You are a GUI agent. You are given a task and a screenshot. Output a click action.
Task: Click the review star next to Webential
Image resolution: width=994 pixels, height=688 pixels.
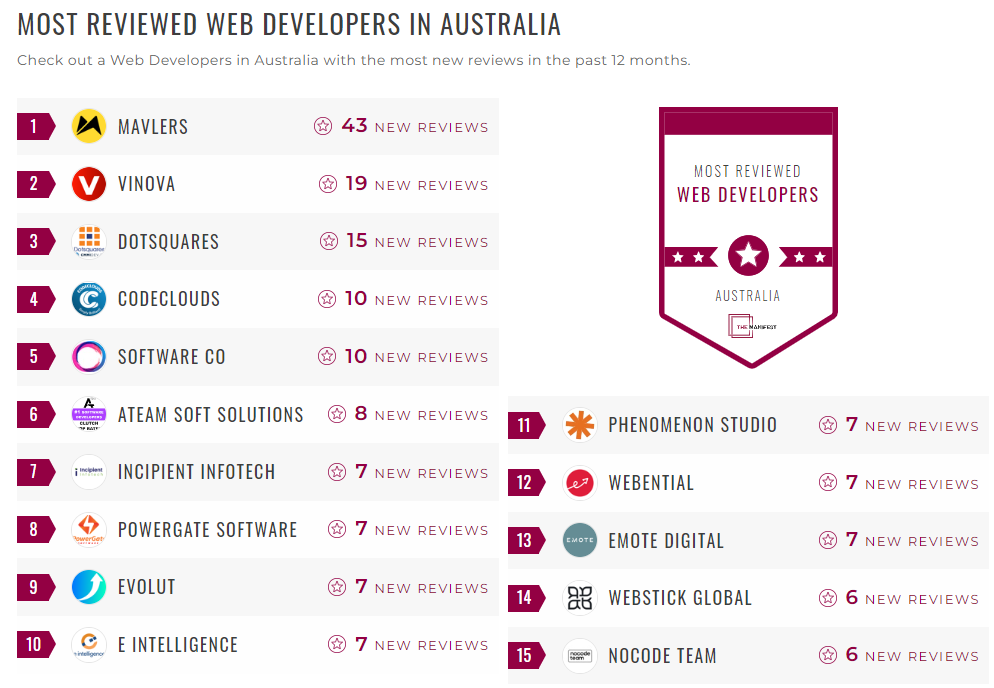pyautogui.click(x=828, y=483)
